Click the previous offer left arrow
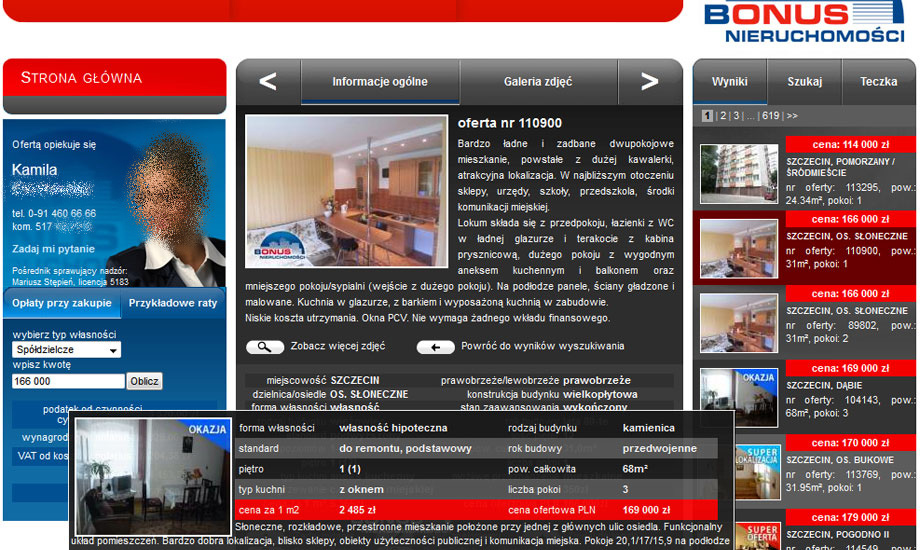The width and height of the screenshot is (920, 550). [x=268, y=82]
